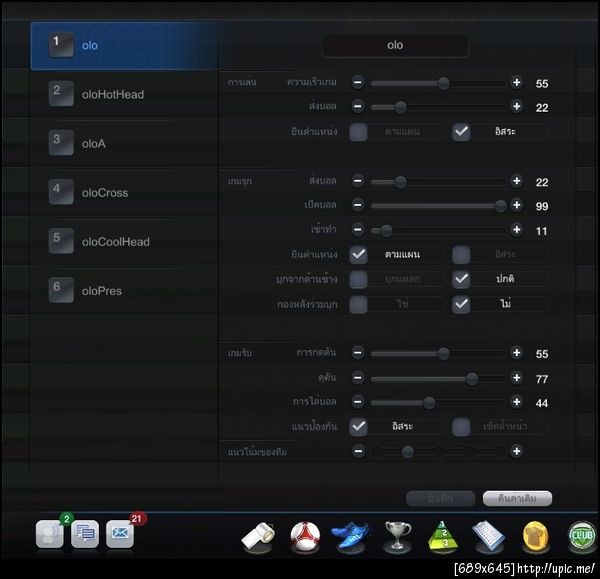Click the ความเร็วเกม speed slider handle
The height and width of the screenshot is (579, 600).
443,83
